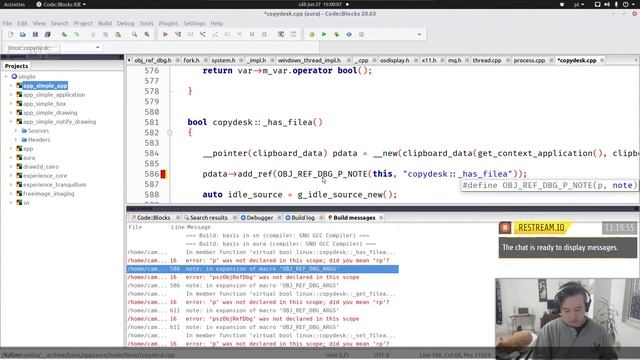Open the build target dropdown arrow

click(x=419, y=35)
